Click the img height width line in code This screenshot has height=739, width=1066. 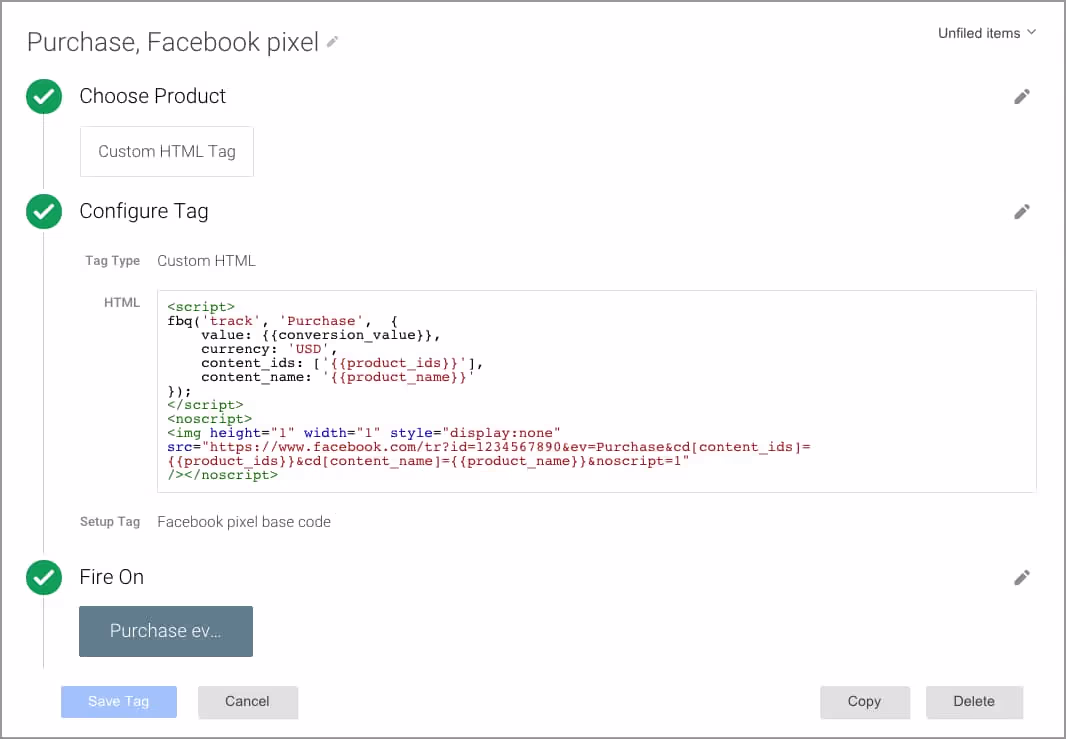tap(364, 433)
